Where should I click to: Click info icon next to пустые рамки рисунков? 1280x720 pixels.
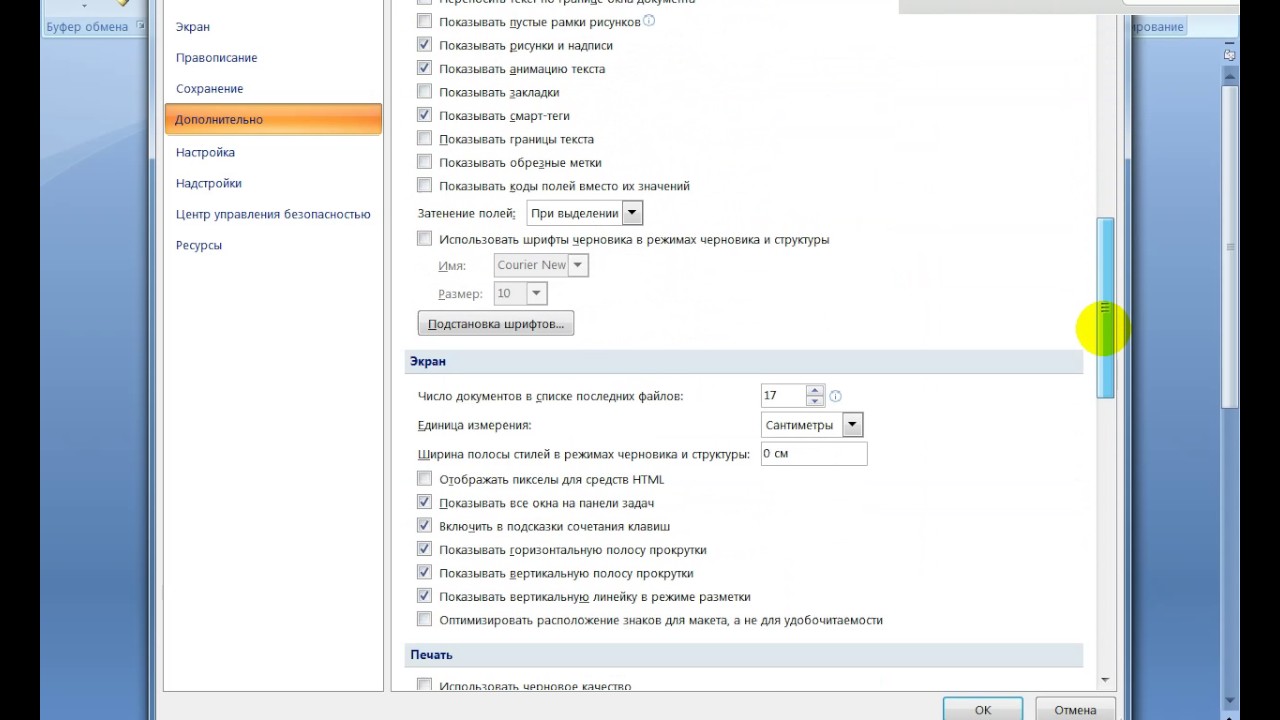point(649,20)
